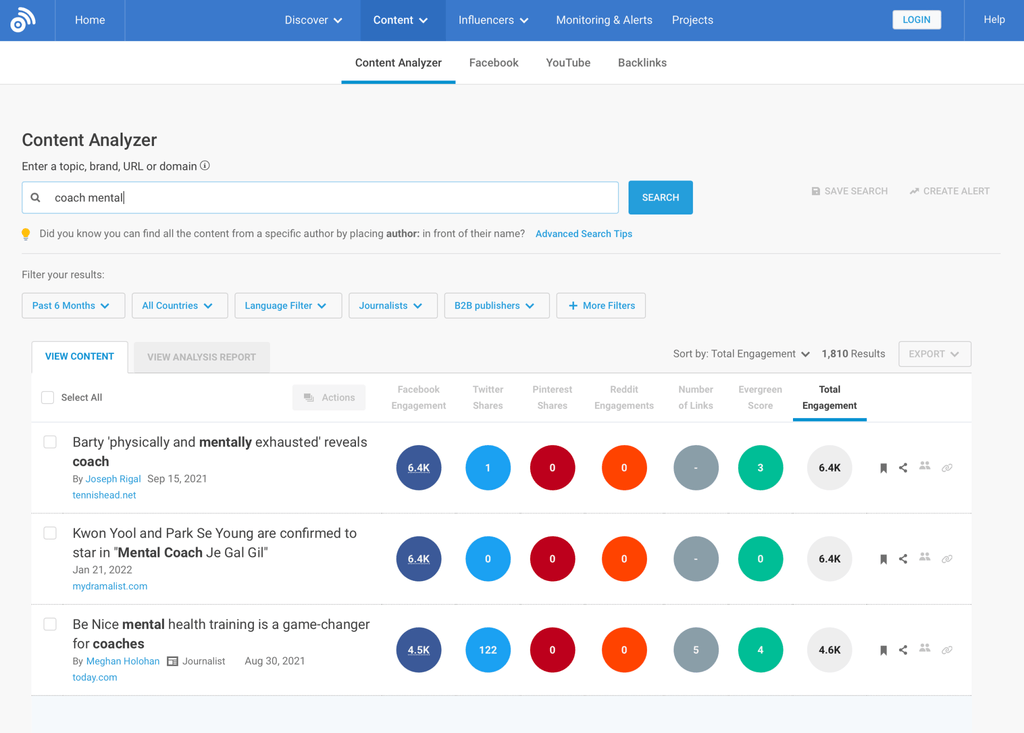Open today.com domain link

pos(95,677)
